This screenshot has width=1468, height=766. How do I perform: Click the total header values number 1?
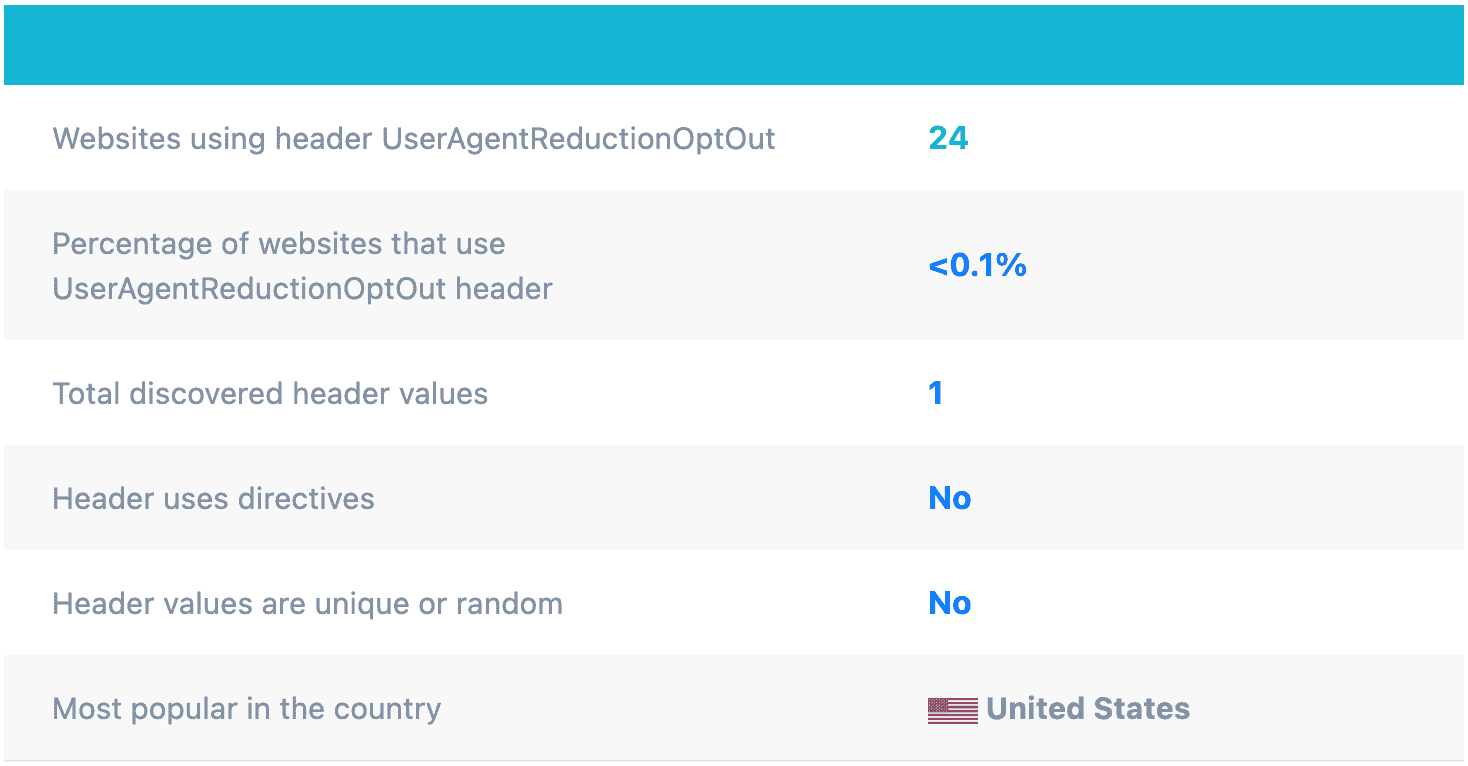point(936,393)
